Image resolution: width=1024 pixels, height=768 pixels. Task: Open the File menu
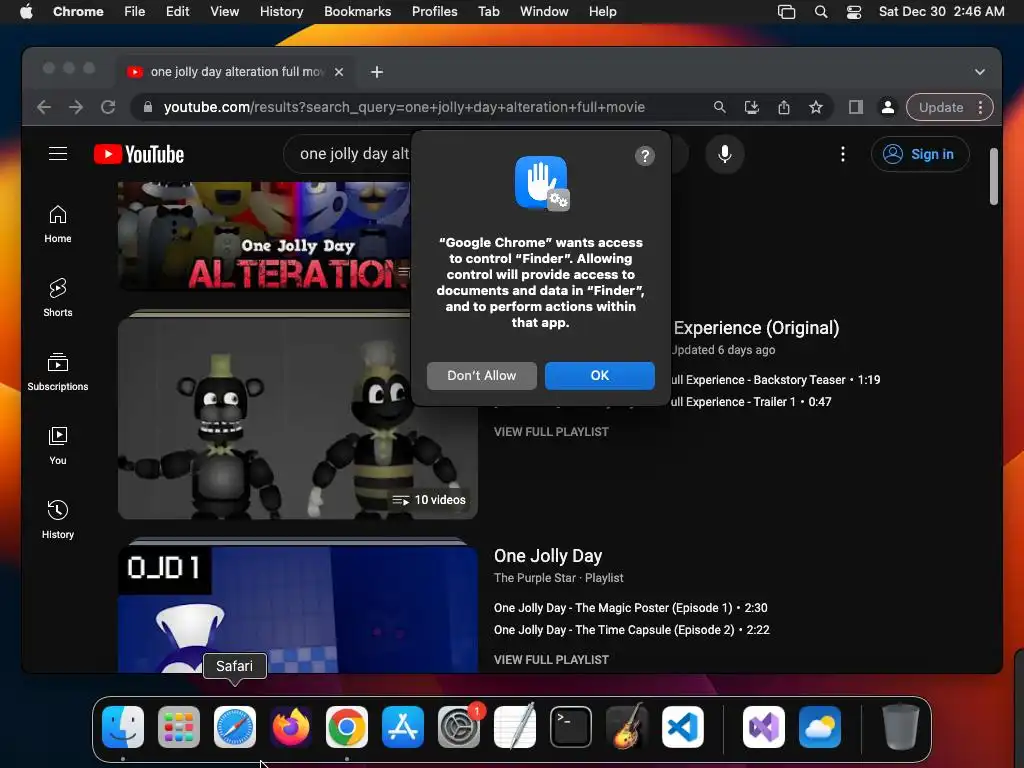pyautogui.click(x=135, y=12)
